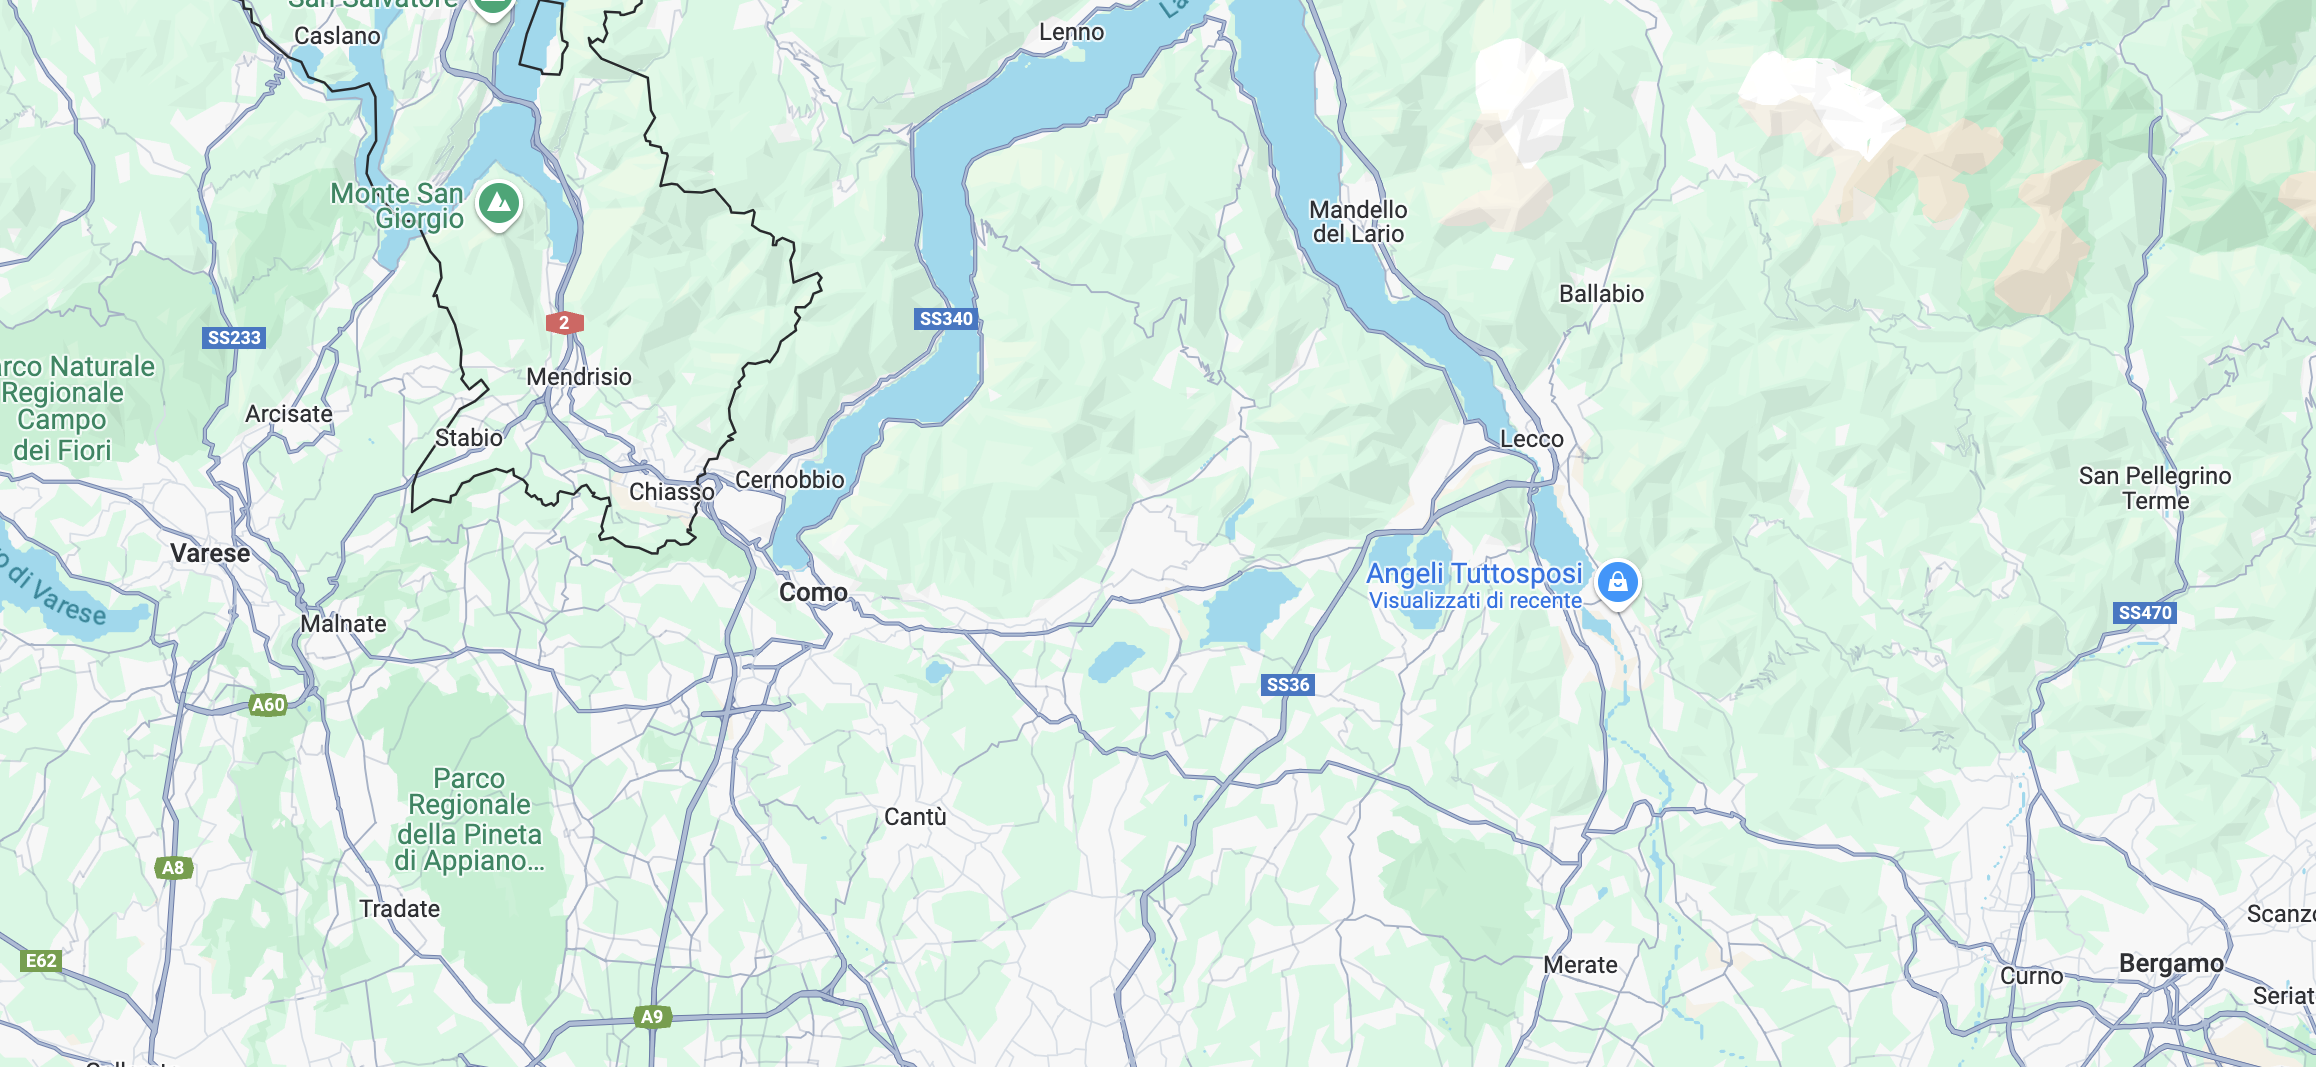Image resolution: width=2316 pixels, height=1067 pixels.
Task: Click the SS340 road shield
Action: tap(945, 319)
